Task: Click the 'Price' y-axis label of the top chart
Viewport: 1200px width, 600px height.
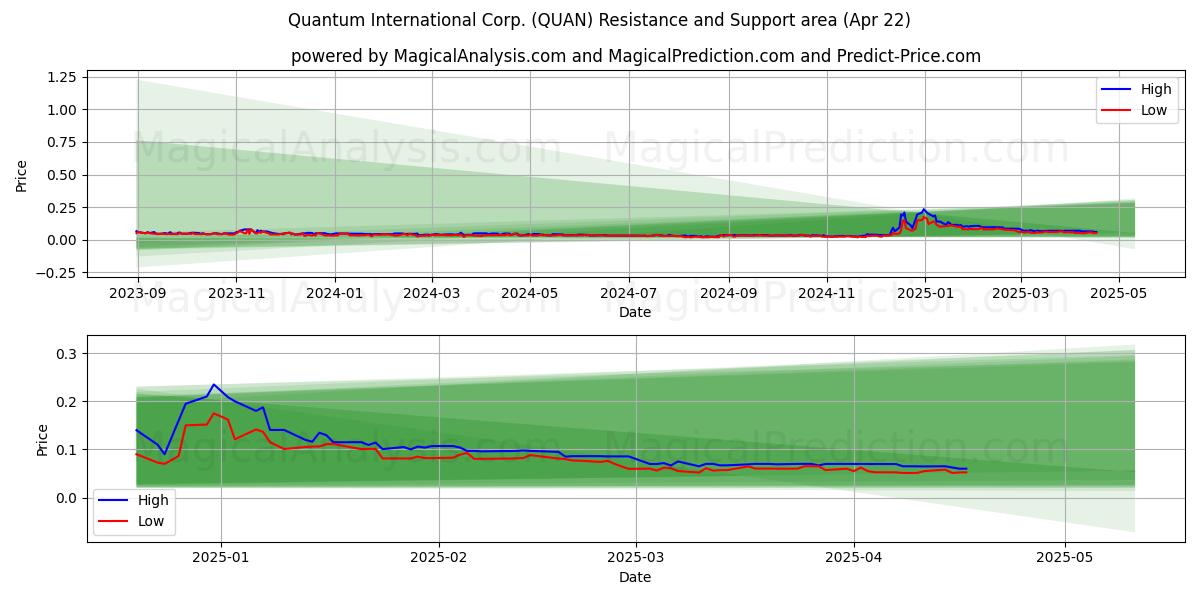Action: click(x=22, y=173)
